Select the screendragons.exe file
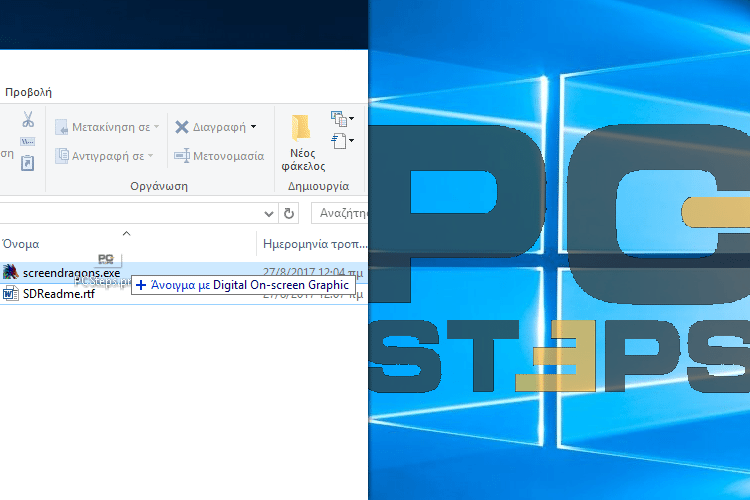The image size is (750, 500). pos(184,273)
